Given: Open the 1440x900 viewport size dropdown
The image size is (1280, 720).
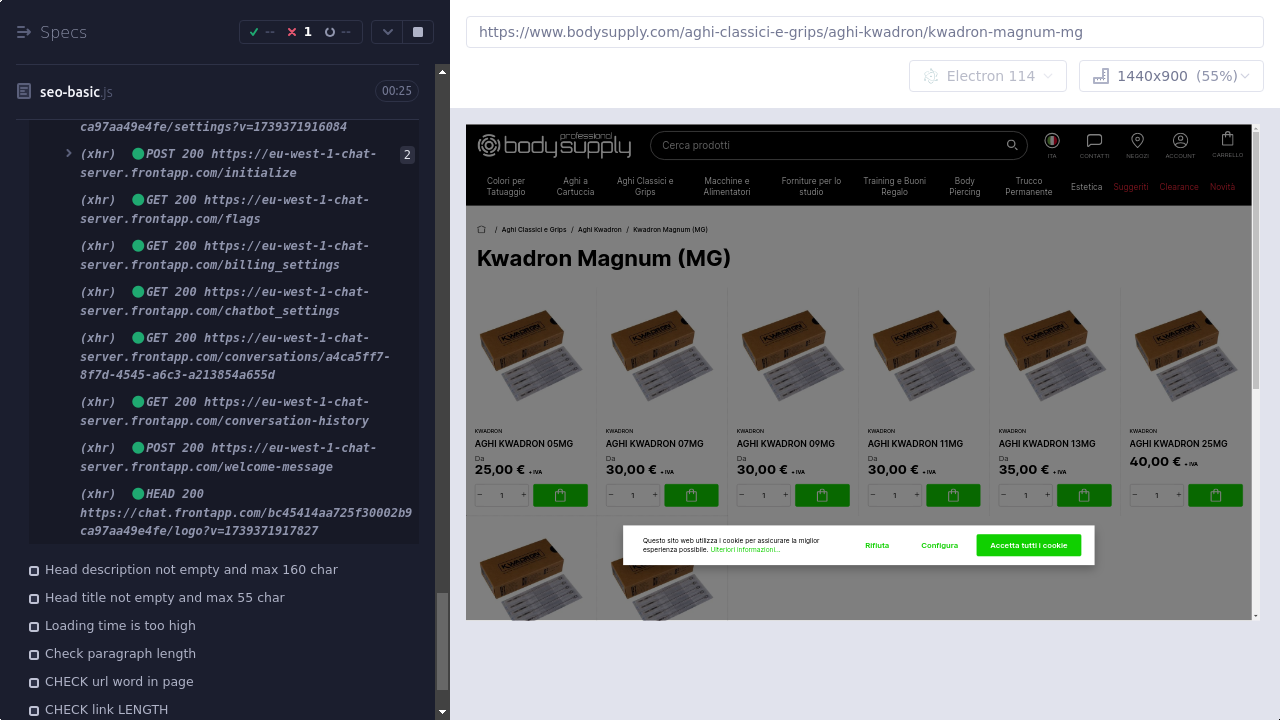Looking at the screenshot, I should [x=1171, y=76].
